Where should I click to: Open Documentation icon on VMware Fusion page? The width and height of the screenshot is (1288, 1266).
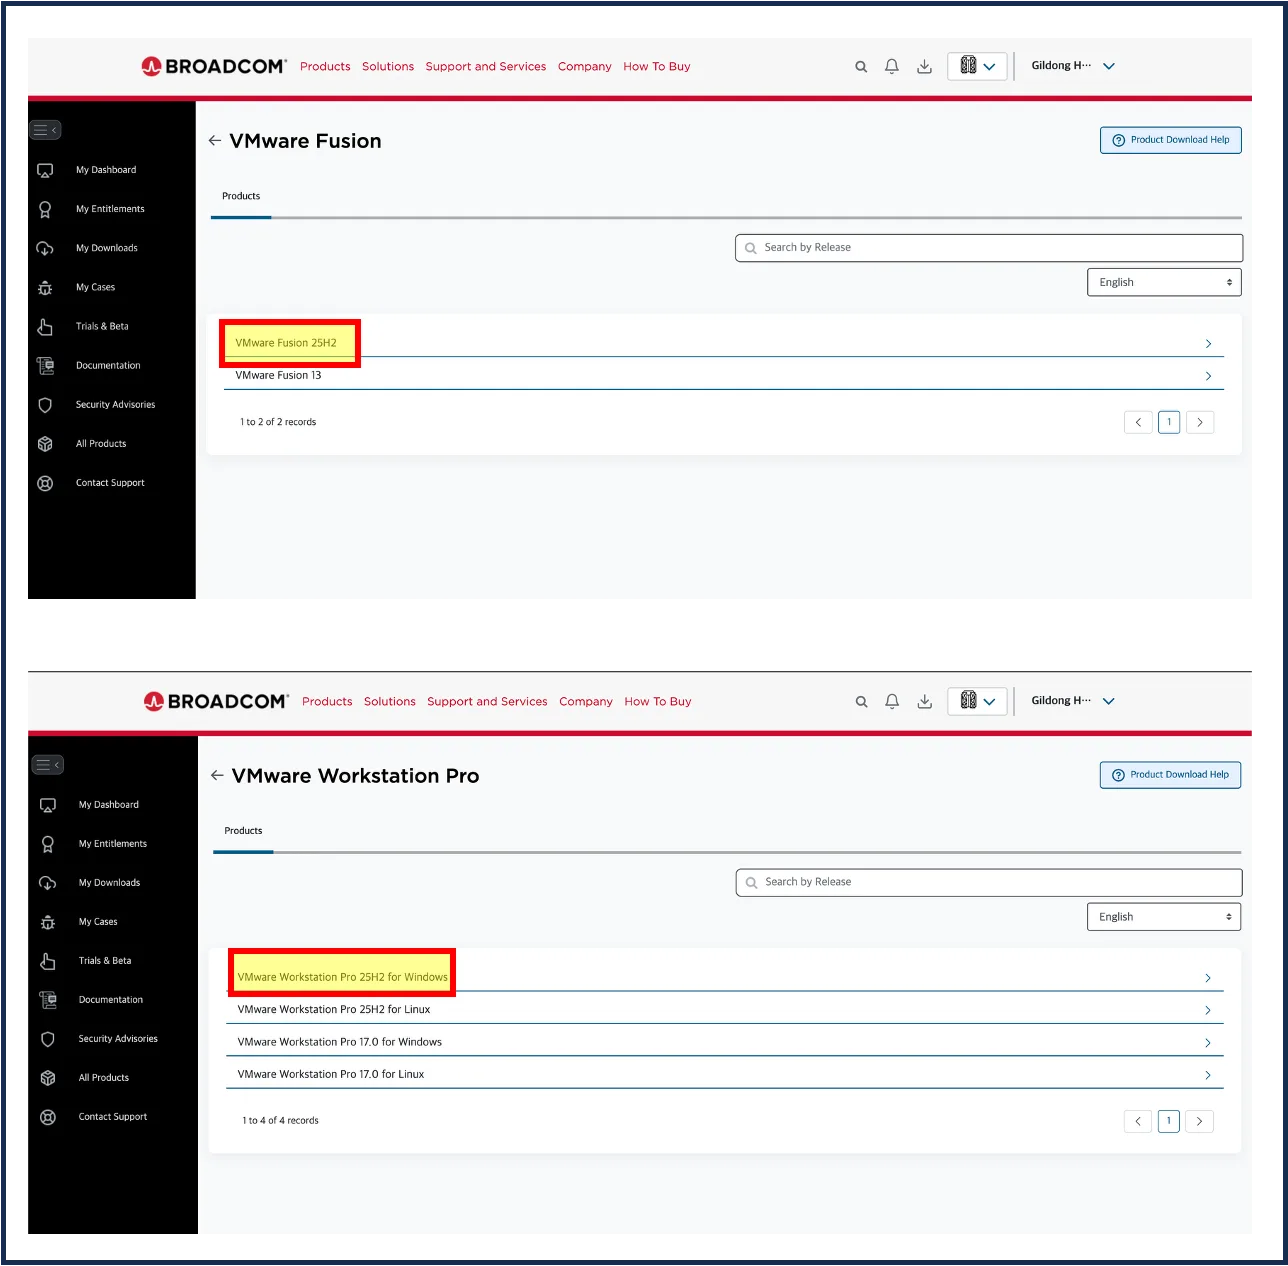(45, 366)
